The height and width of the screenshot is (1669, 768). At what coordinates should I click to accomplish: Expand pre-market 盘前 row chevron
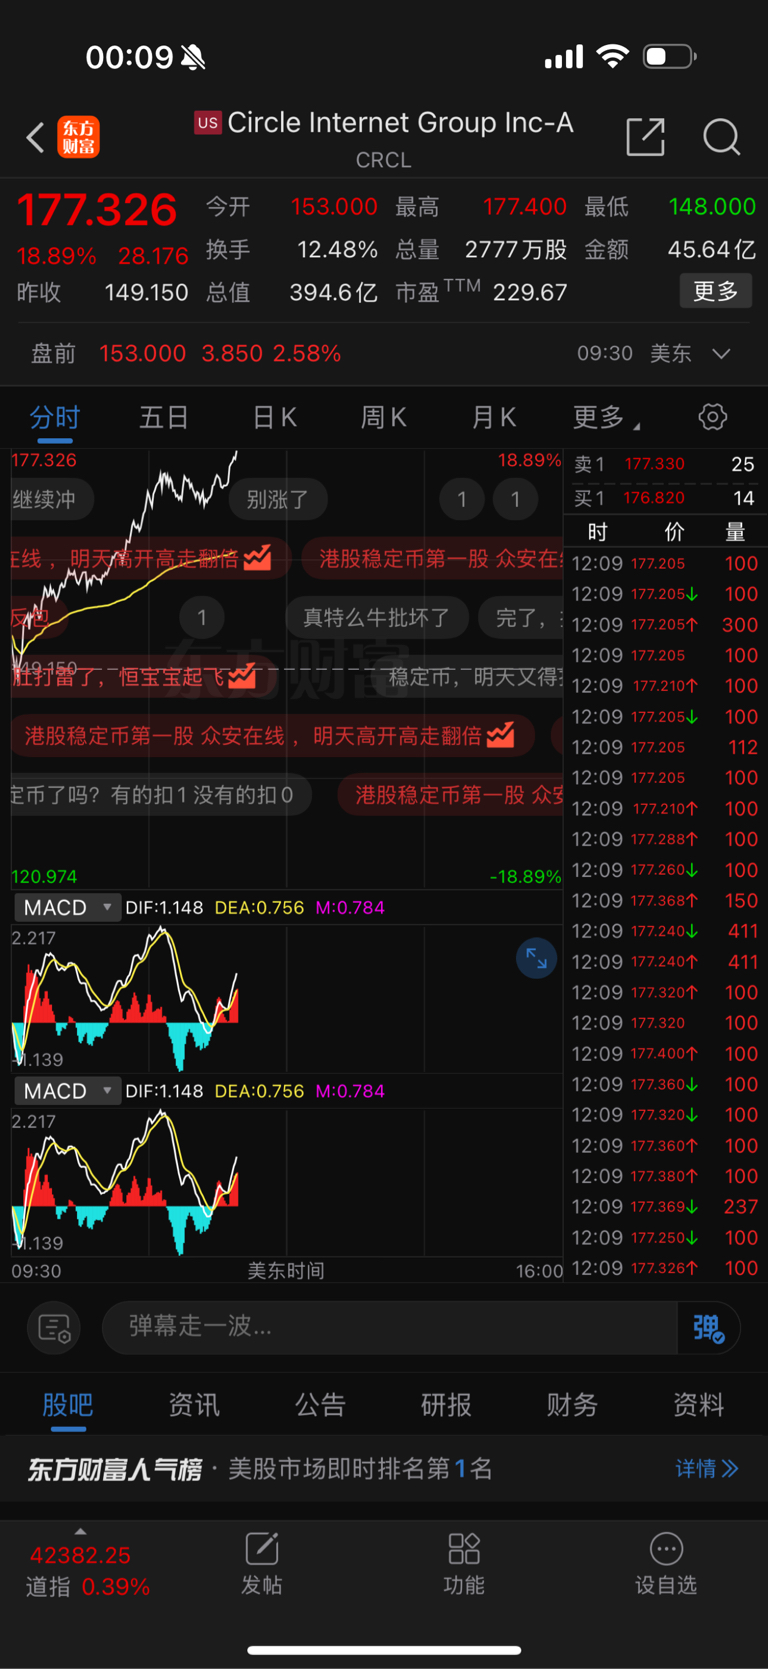[721, 354]
